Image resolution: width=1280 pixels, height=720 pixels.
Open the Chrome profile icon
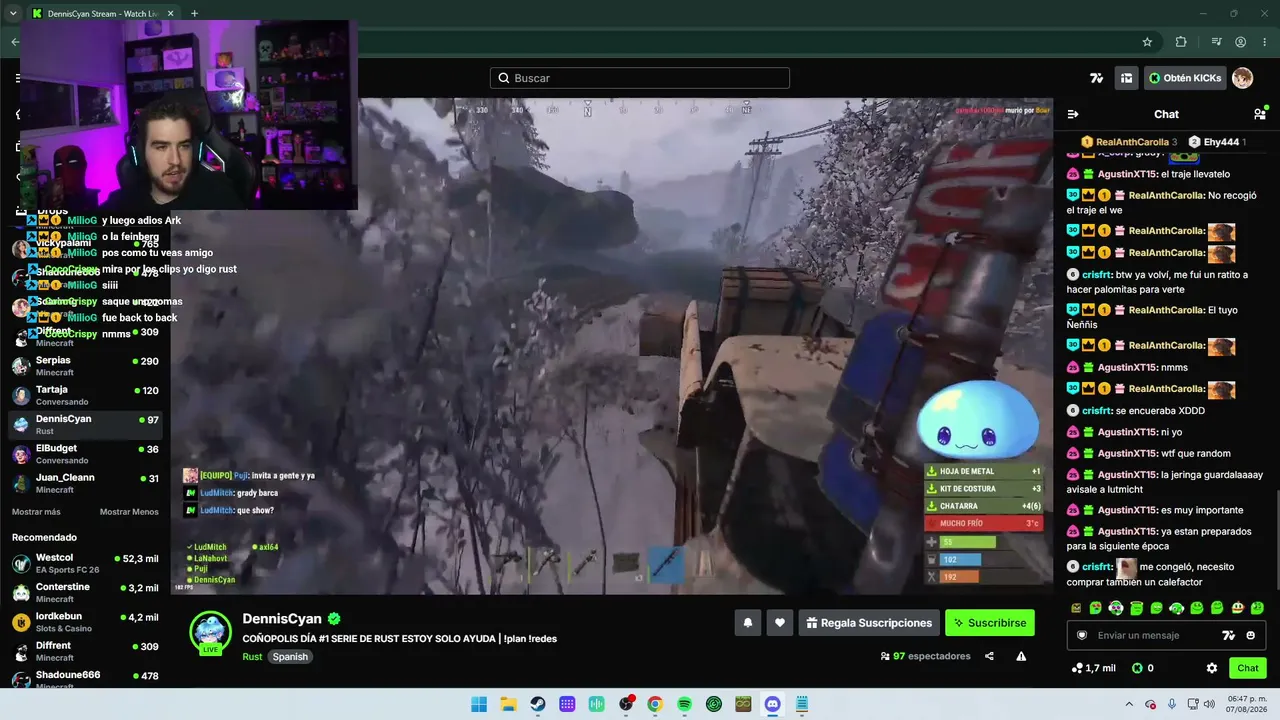click(x=1240, y=42)
